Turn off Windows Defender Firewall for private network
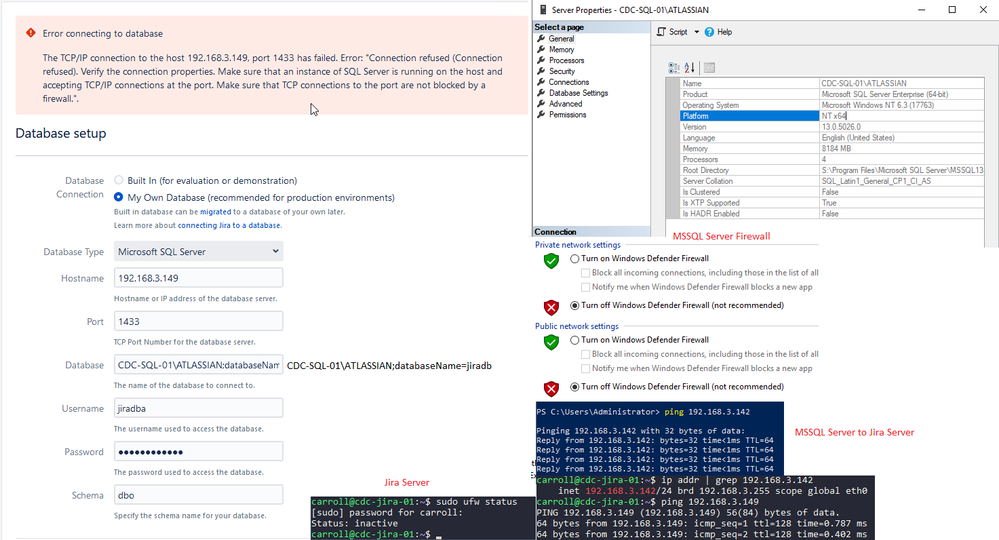 click(x=575, y=306)
